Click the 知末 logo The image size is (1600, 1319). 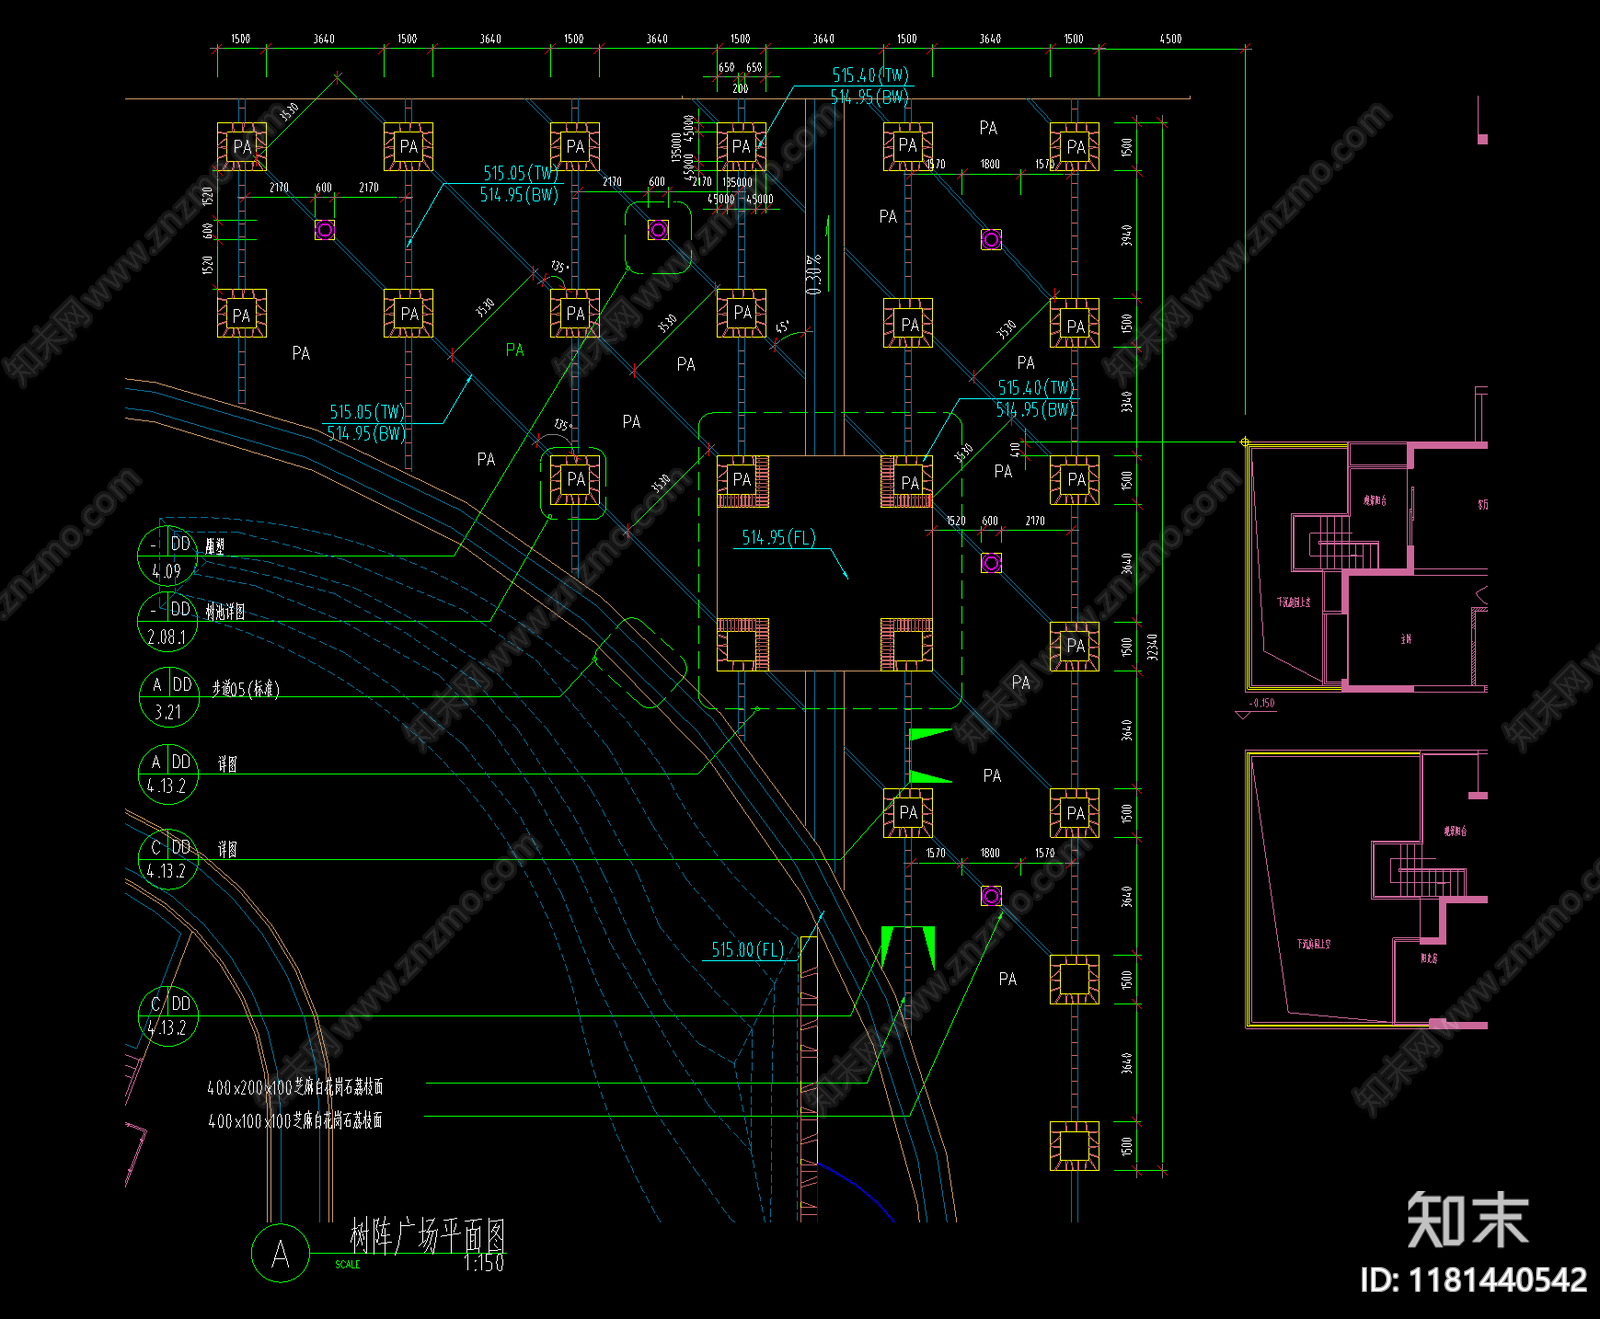point(1468,1220)
